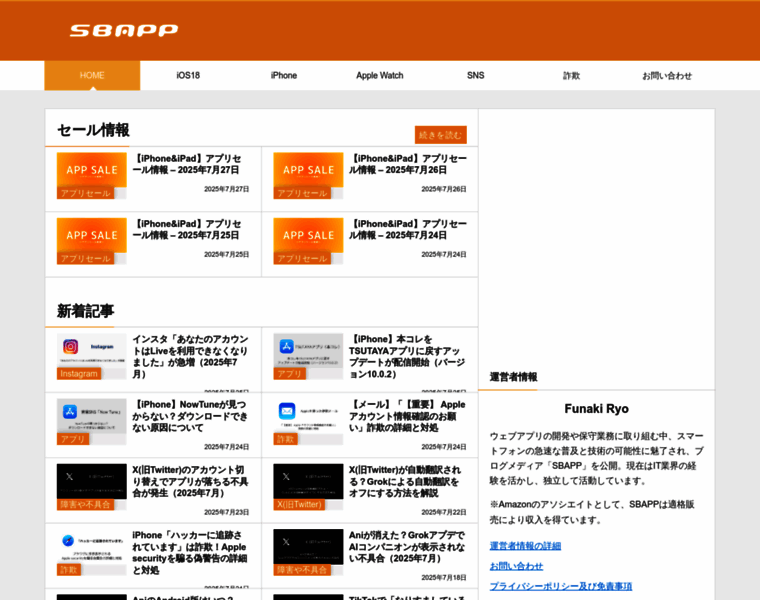Open インスタ Live利用できなくなりました article
The width and height of the screenshot is (760, 600).
[x=190, y=356]
